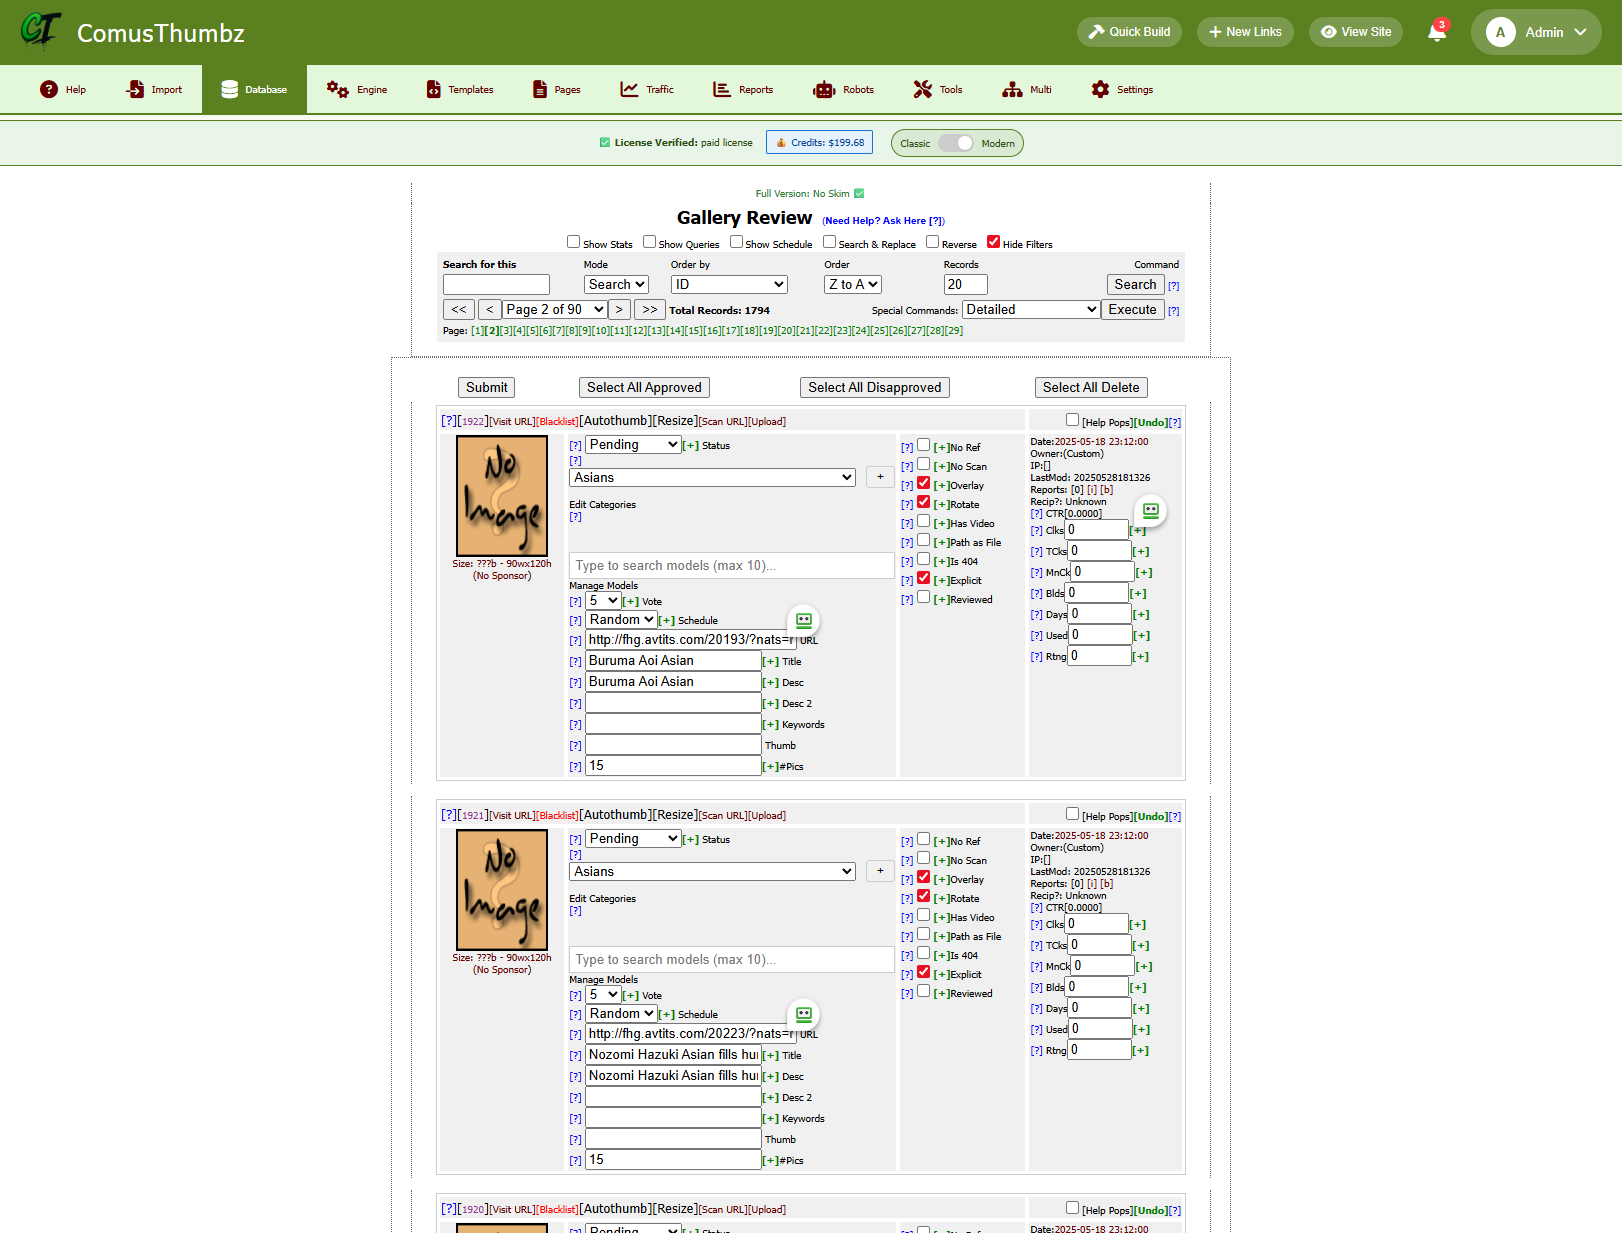Screen dimensions: 1622x1233
Task: Toggle the Explicit checkbox for entry 1922
Action: tap(923, 578)
